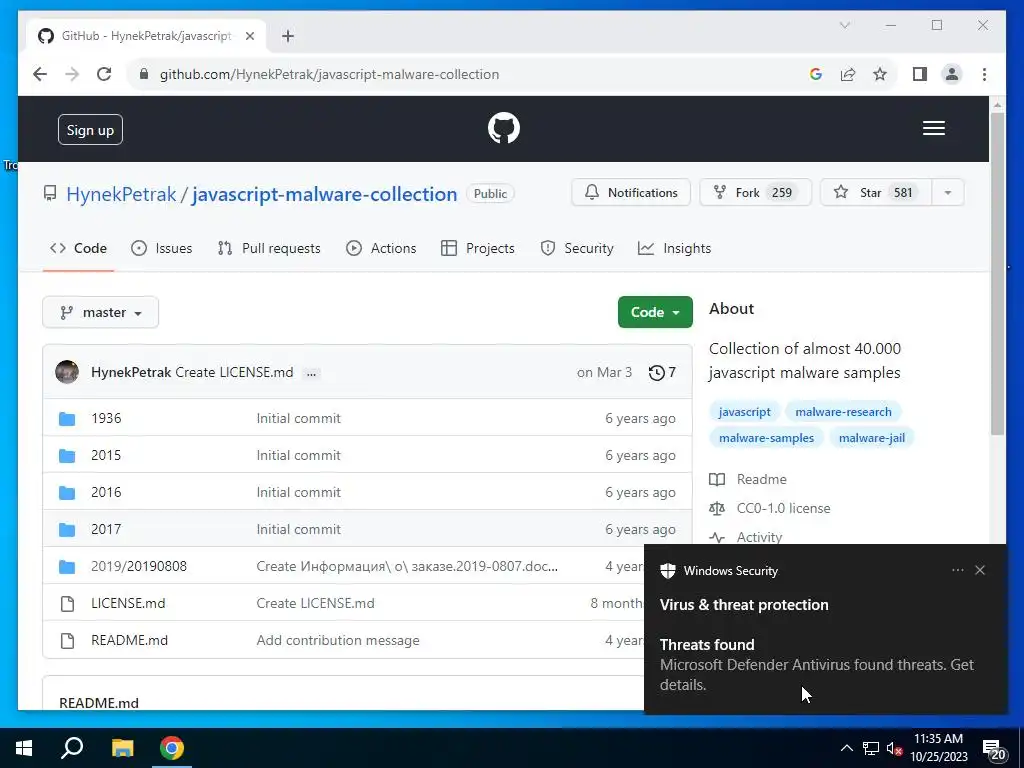Screen dimensions: 1024x768
Task: Fork the repository with Fork button
Action: 755,193
